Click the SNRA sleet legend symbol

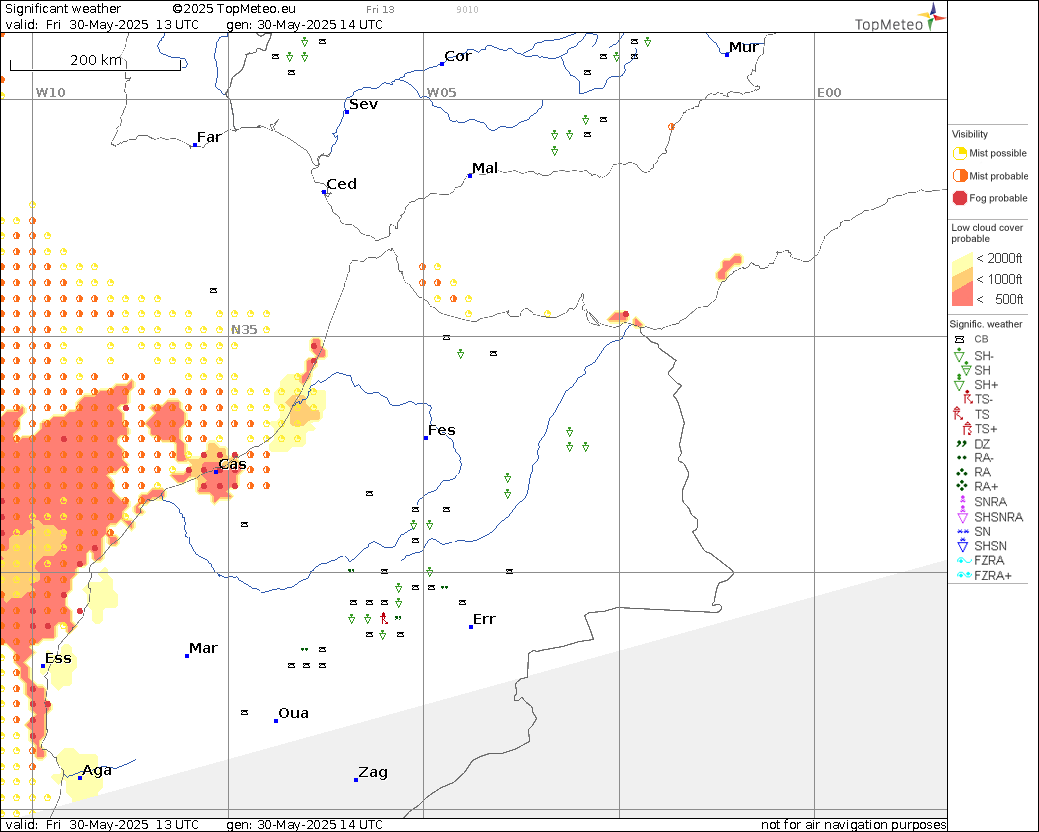(x=962, y=501)
